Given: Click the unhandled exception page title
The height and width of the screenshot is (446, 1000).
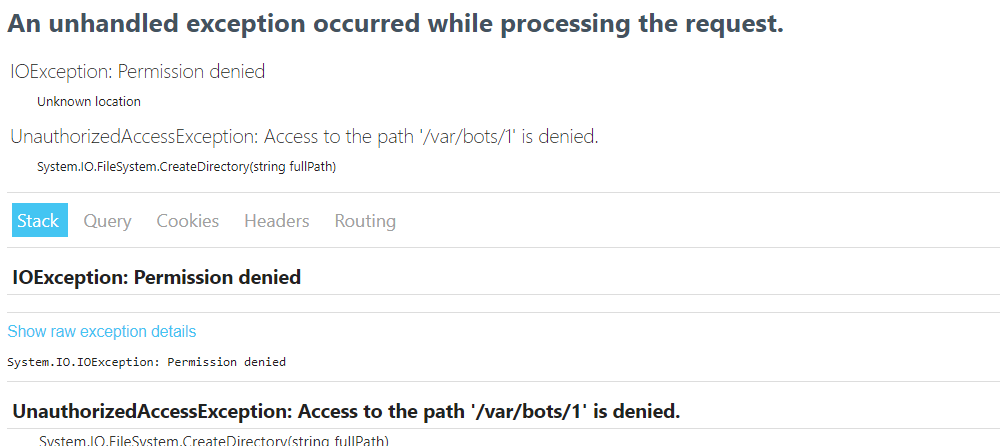Looking at the screenshot, I should [395, 24].
